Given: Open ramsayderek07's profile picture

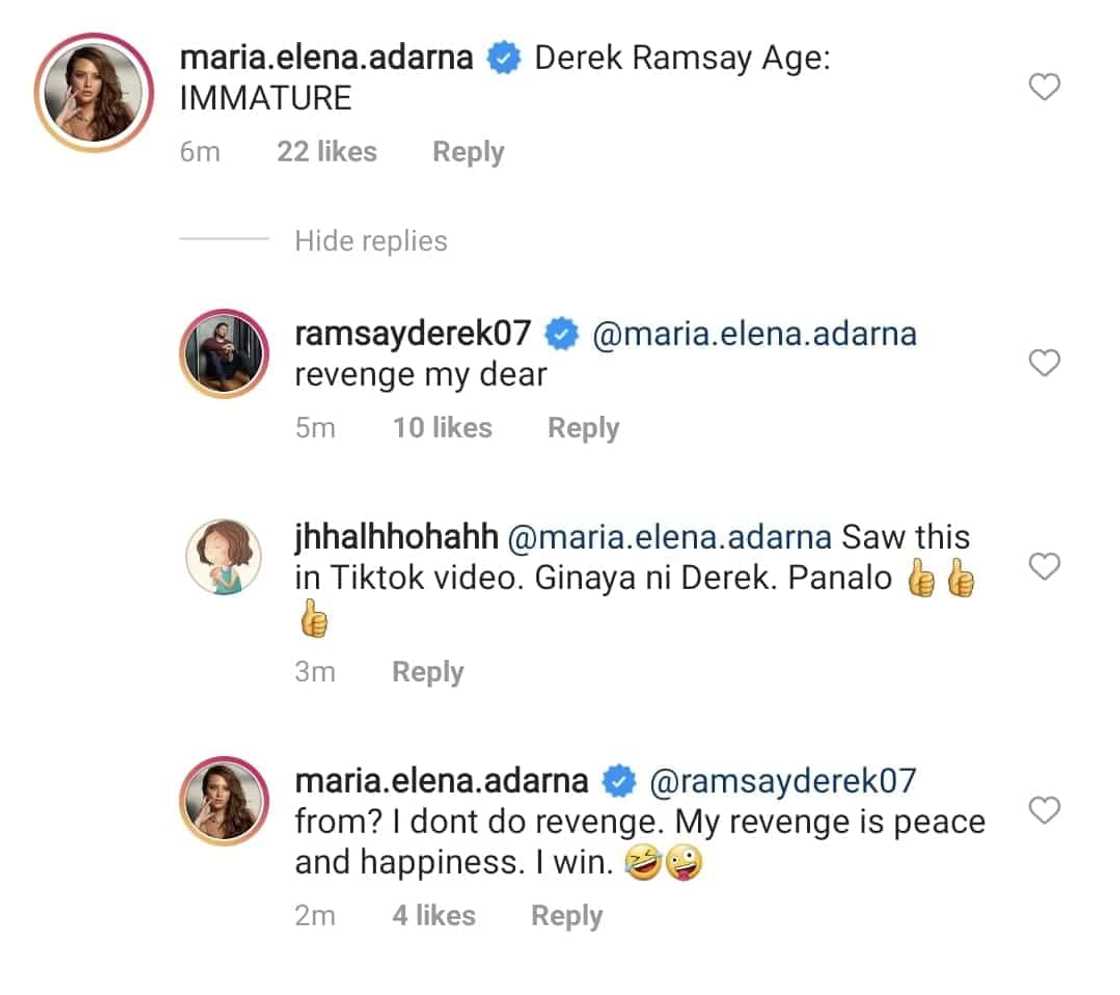Looking at the screenshot, I should click(224, 353).
